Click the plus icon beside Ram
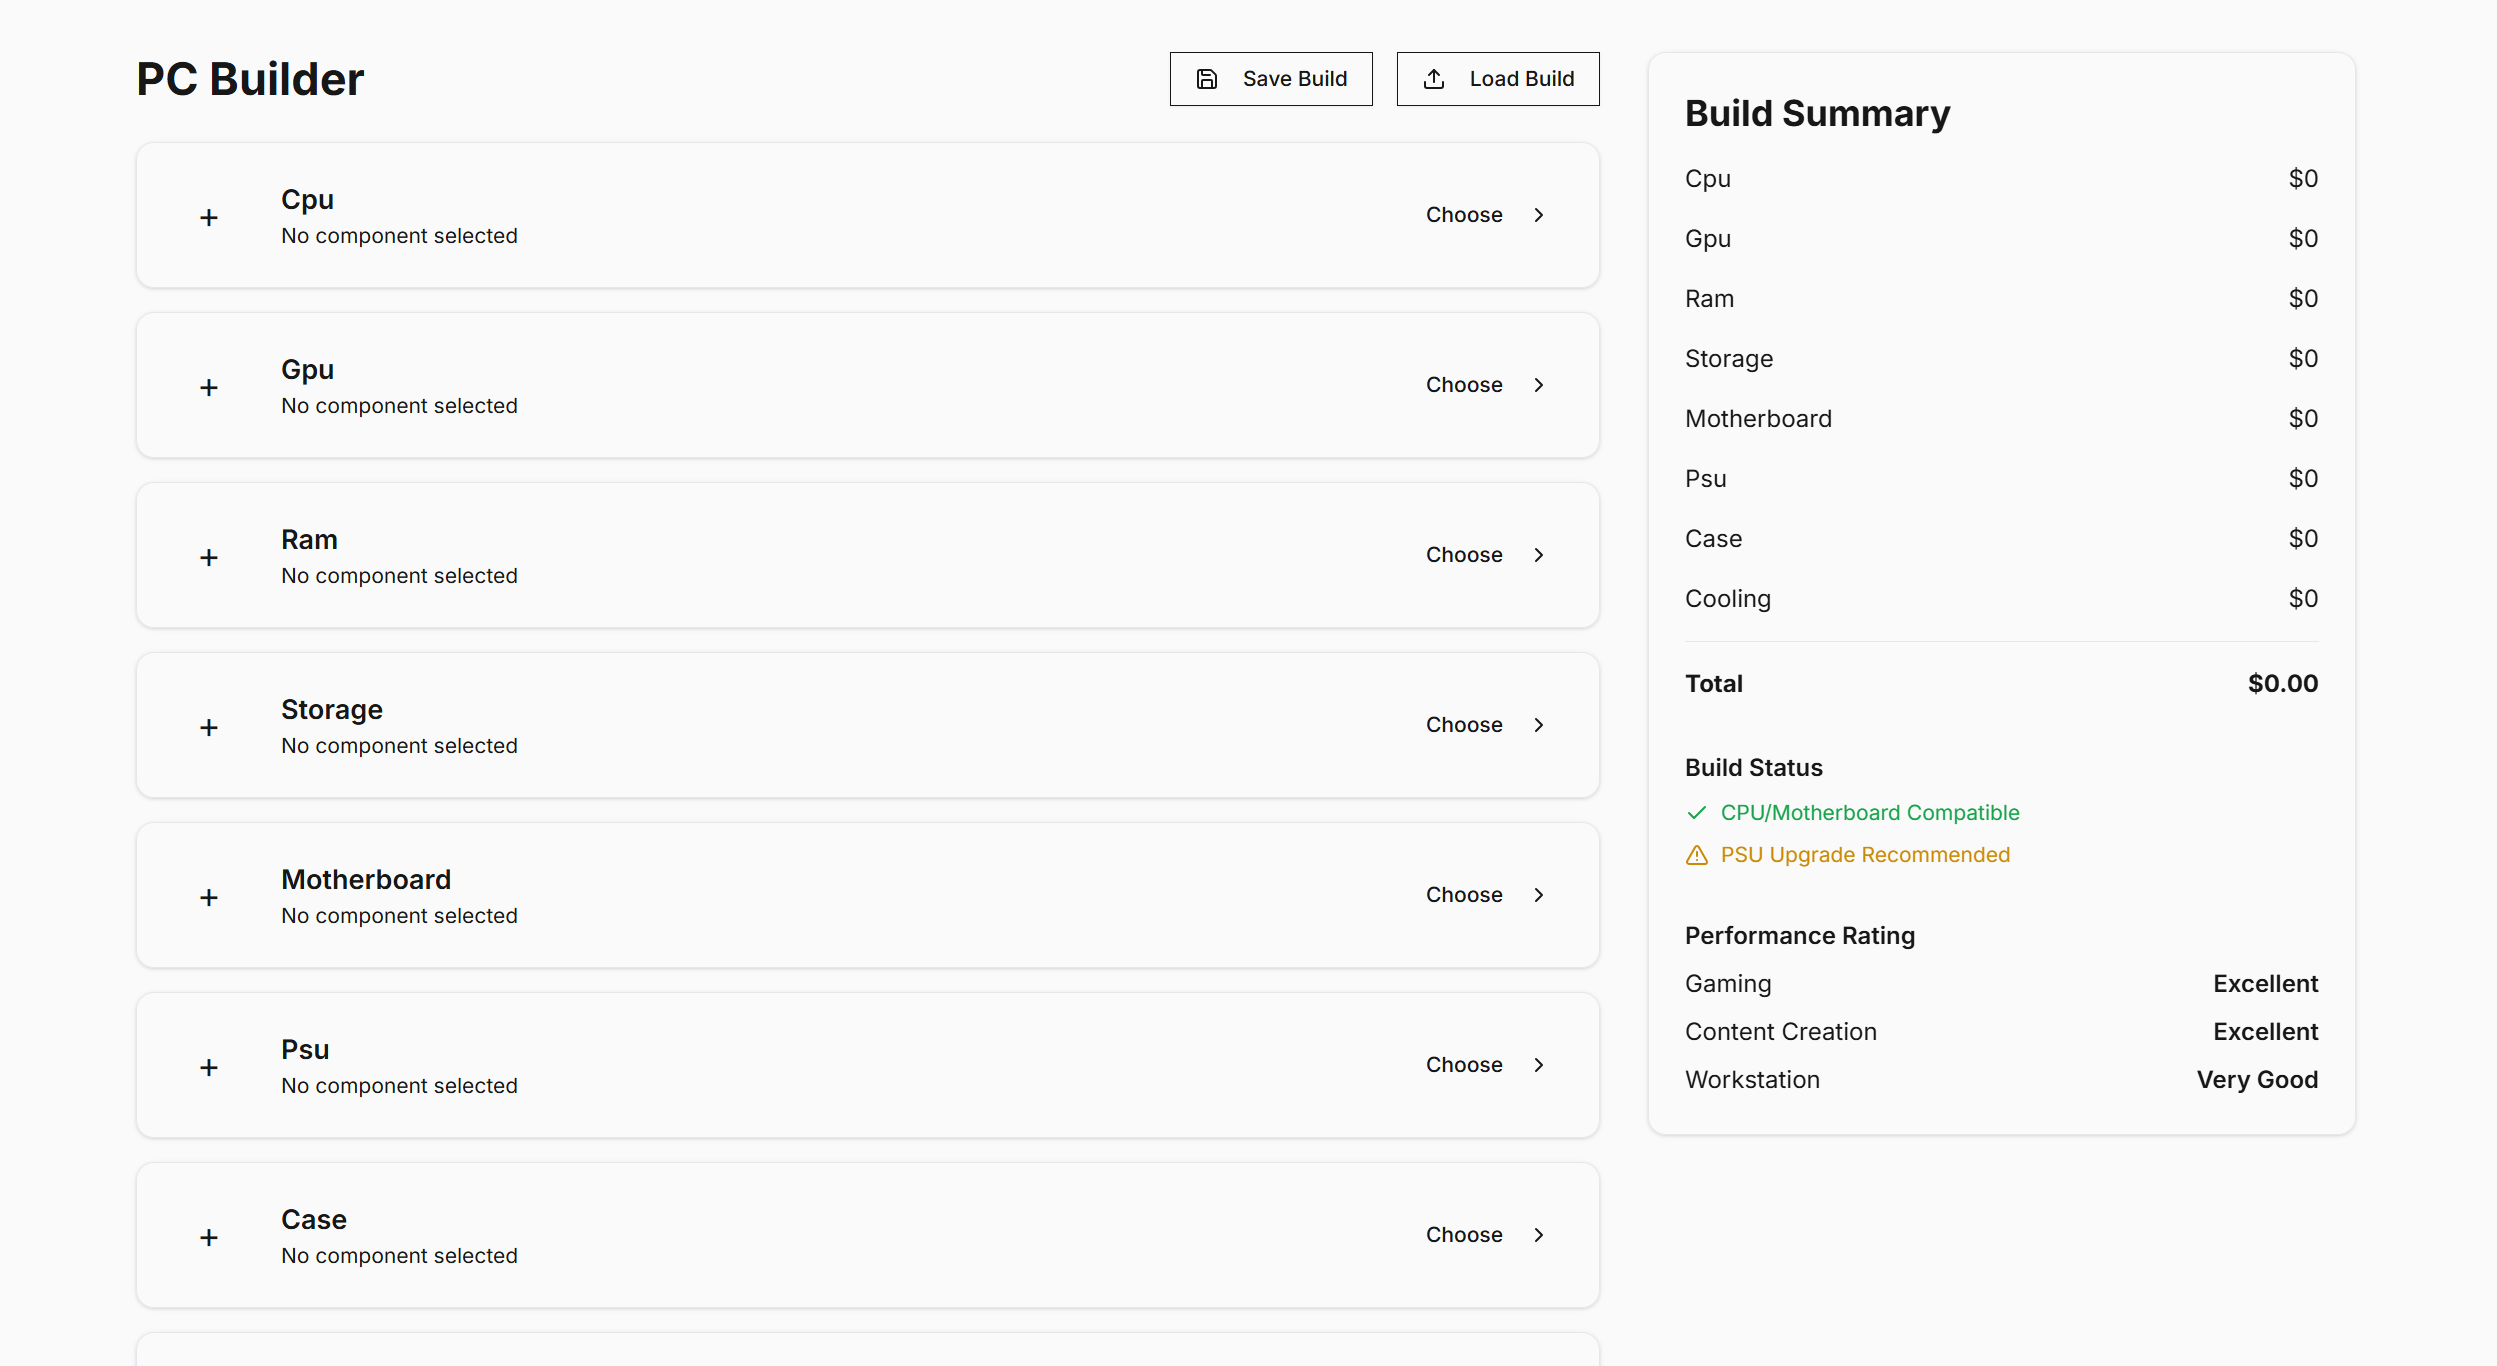This screenshot has width=2497, height=1366. click(x=209, y=556)
